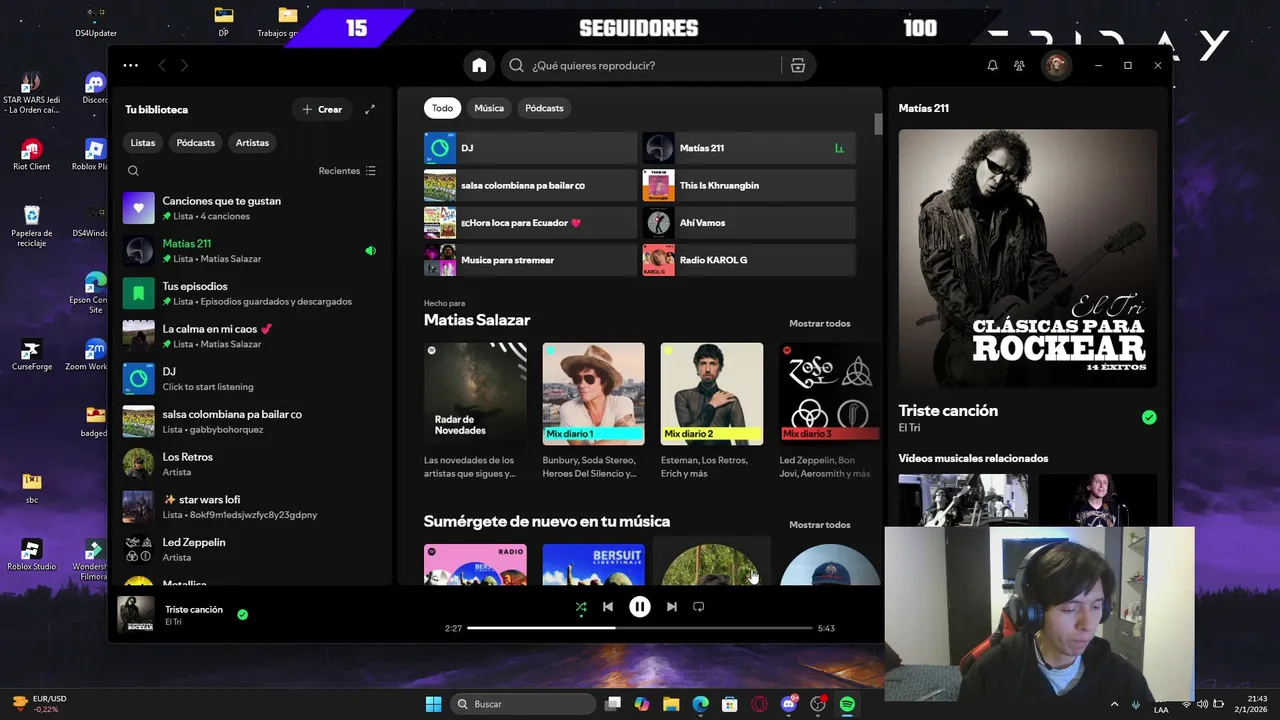Open Spotify from the taskbar

[x=847, y=704]
